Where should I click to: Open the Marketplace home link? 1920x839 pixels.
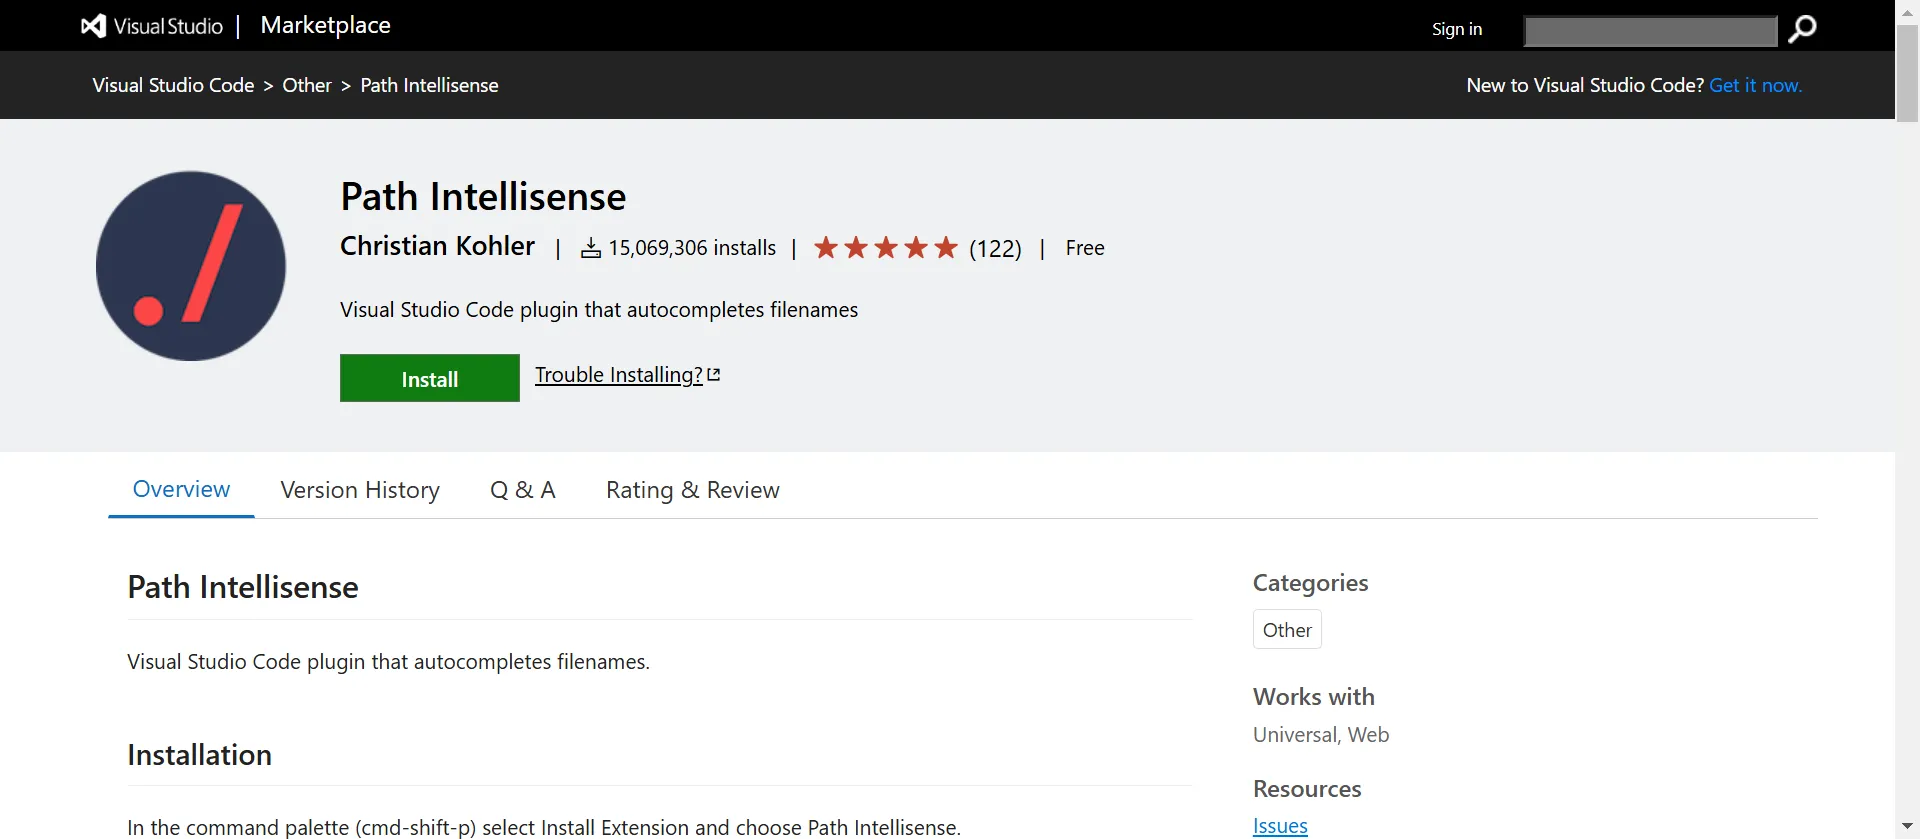click(325, 26)
